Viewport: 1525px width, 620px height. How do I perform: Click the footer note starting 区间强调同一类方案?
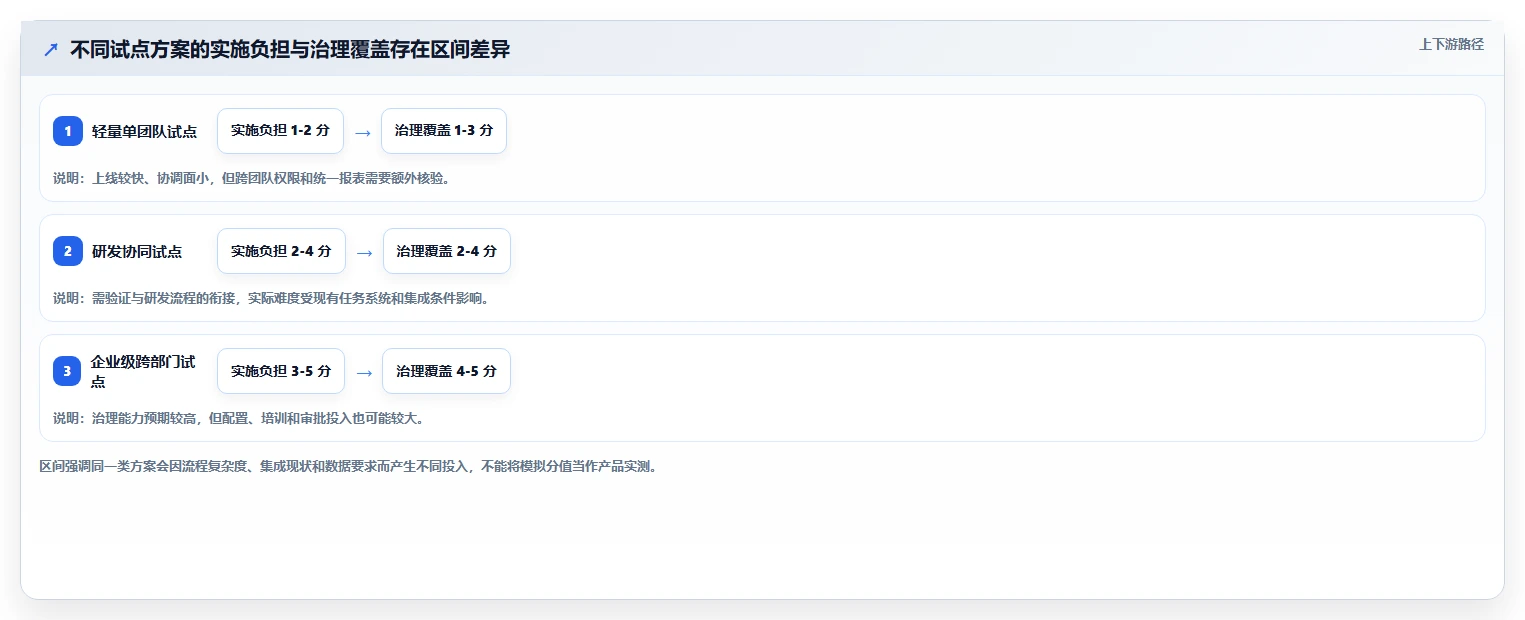348,466
